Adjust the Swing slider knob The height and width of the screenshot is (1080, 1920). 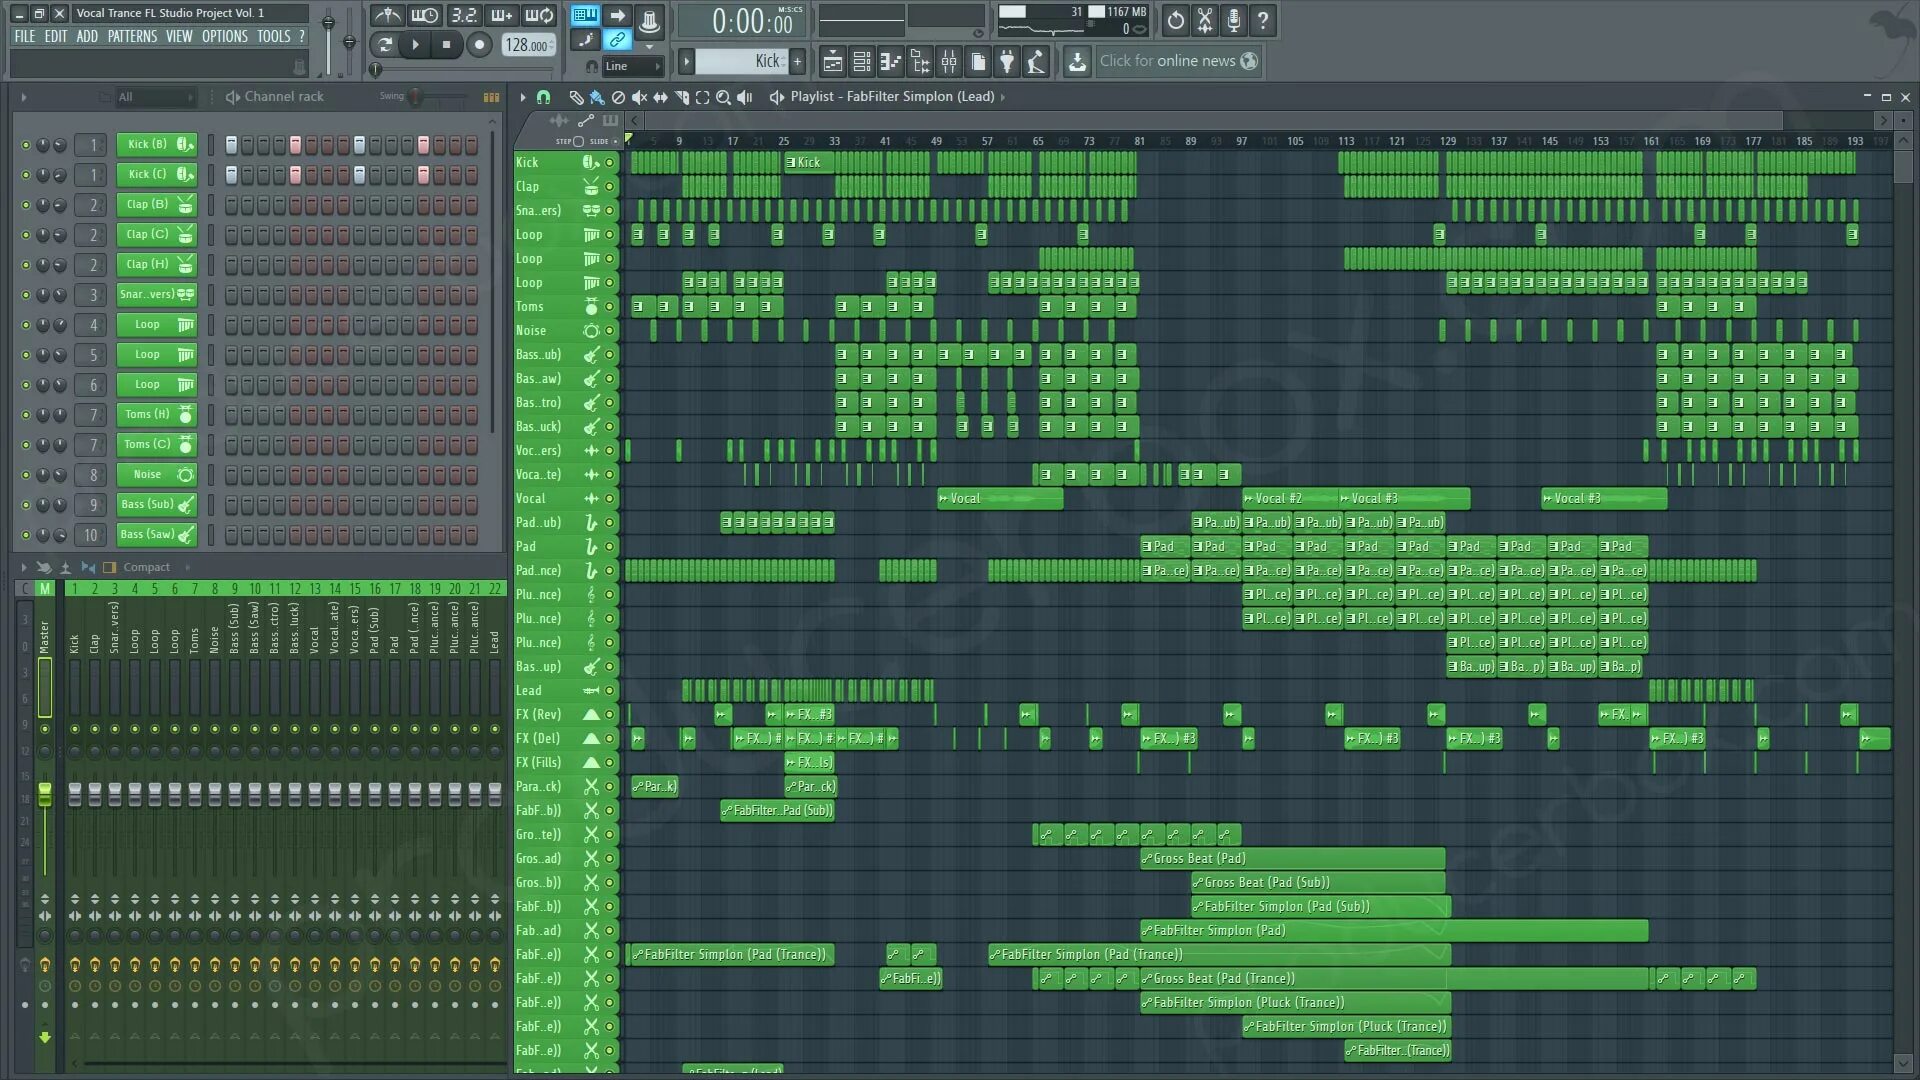pyautogui.click(x=415, y=97)
